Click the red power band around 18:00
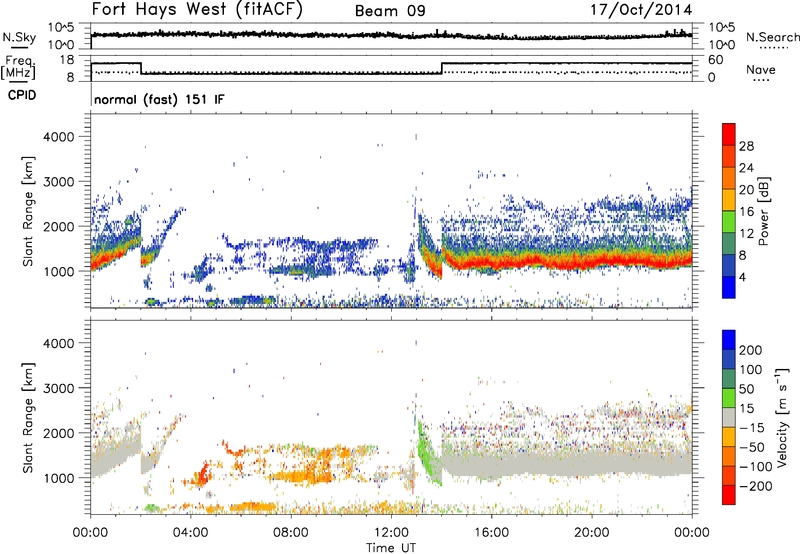The height and width of the screenshot is (554, 800). [542, 261]
